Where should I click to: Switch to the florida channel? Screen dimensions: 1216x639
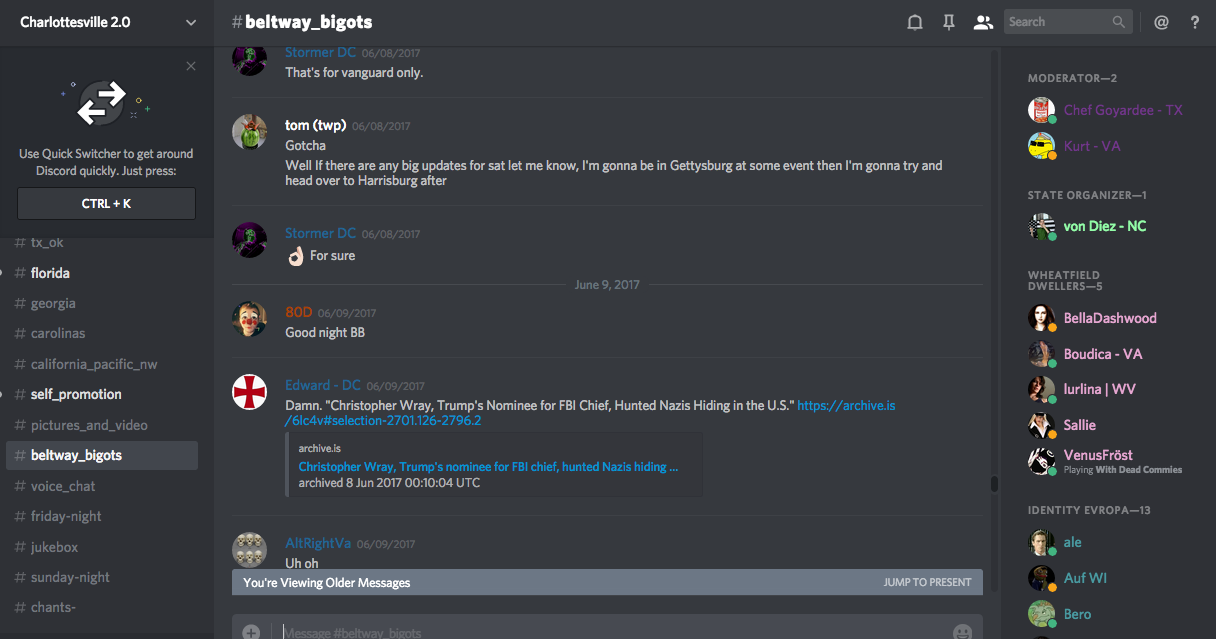coord(50,273)
